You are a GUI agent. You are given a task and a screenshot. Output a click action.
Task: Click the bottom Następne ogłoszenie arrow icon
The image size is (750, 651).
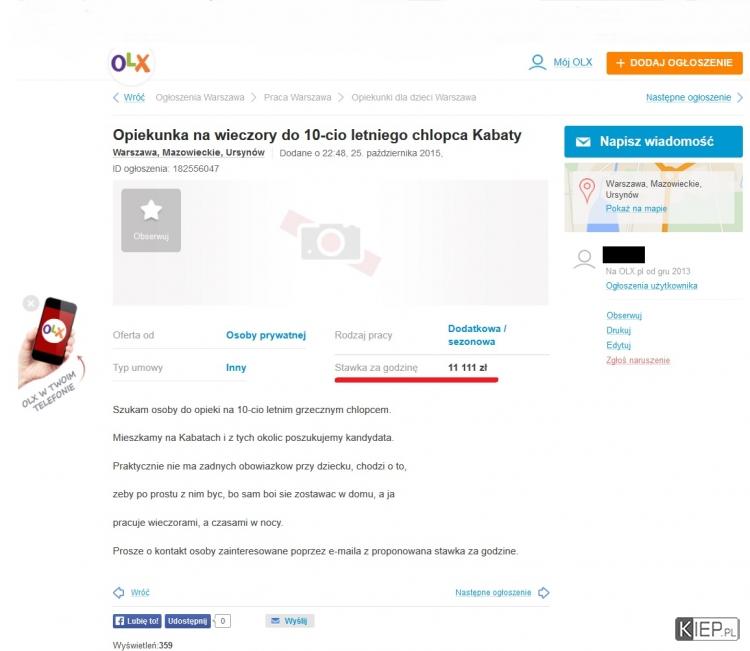point(543,593)
